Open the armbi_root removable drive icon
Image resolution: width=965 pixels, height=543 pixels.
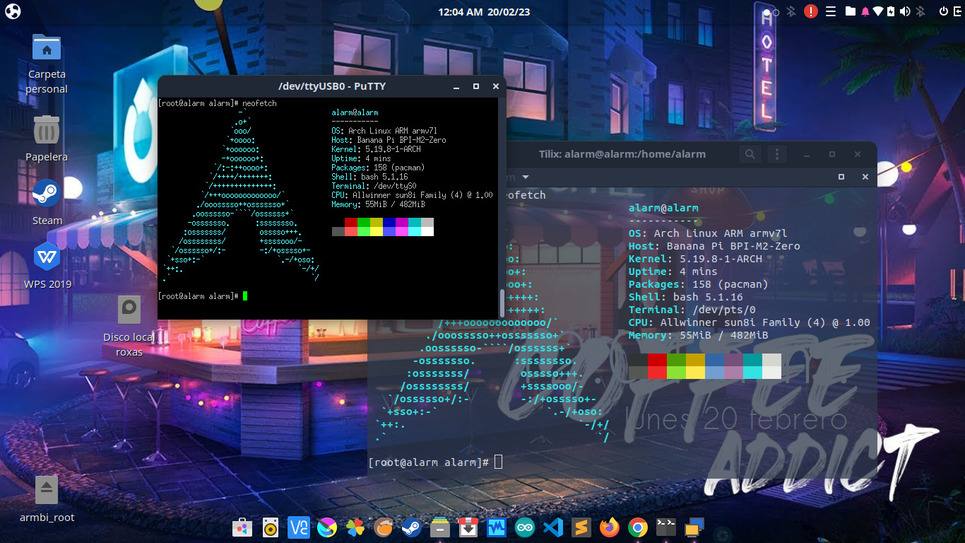(46, 489)
